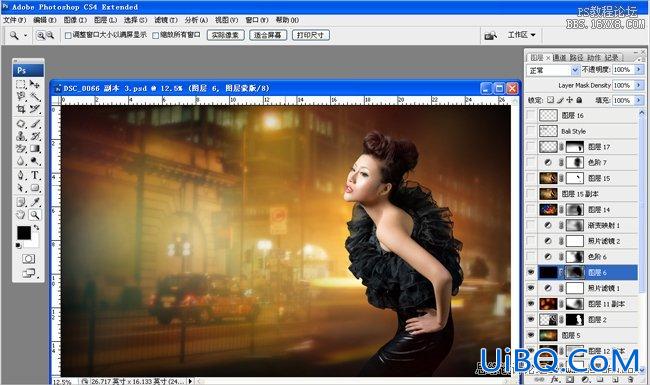Select the 图层 14 layer thumbnail
This screenshot has width=650, height=385.
pyautogui.click(x=548, y=210)
